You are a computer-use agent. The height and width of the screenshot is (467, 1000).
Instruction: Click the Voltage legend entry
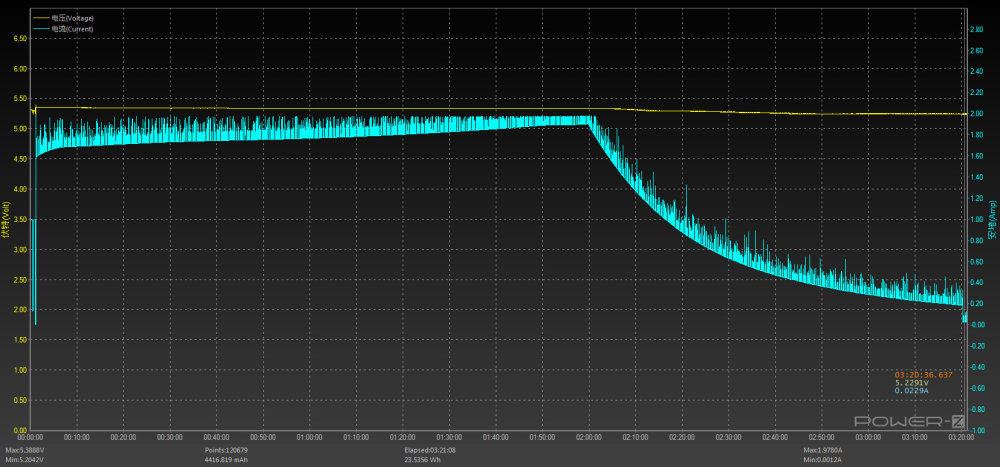point(74,18)
